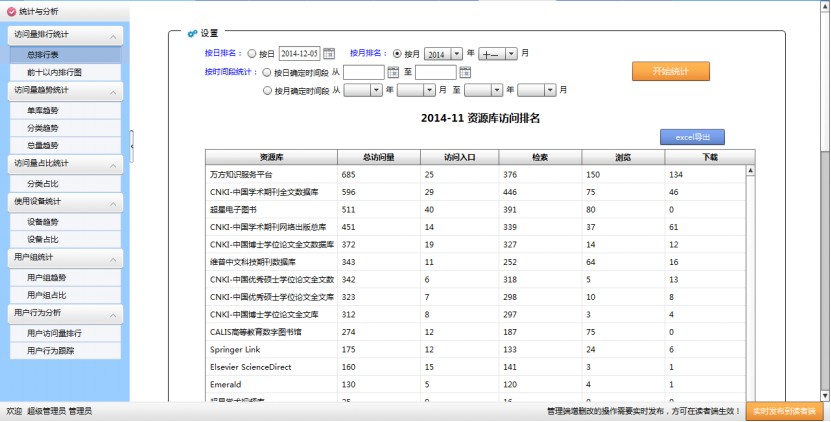Image resolution: width=831 pixels, height=422 pixels.
Task: Collapse the 访问量排行统计 section
Action: 114,36
